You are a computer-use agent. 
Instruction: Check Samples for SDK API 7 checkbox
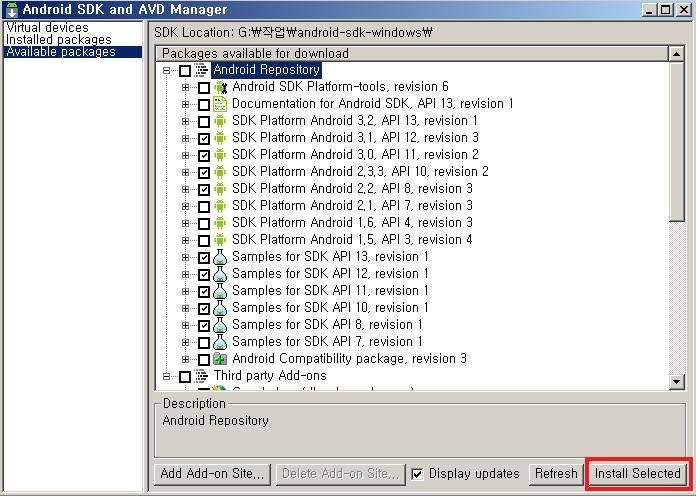204,343
